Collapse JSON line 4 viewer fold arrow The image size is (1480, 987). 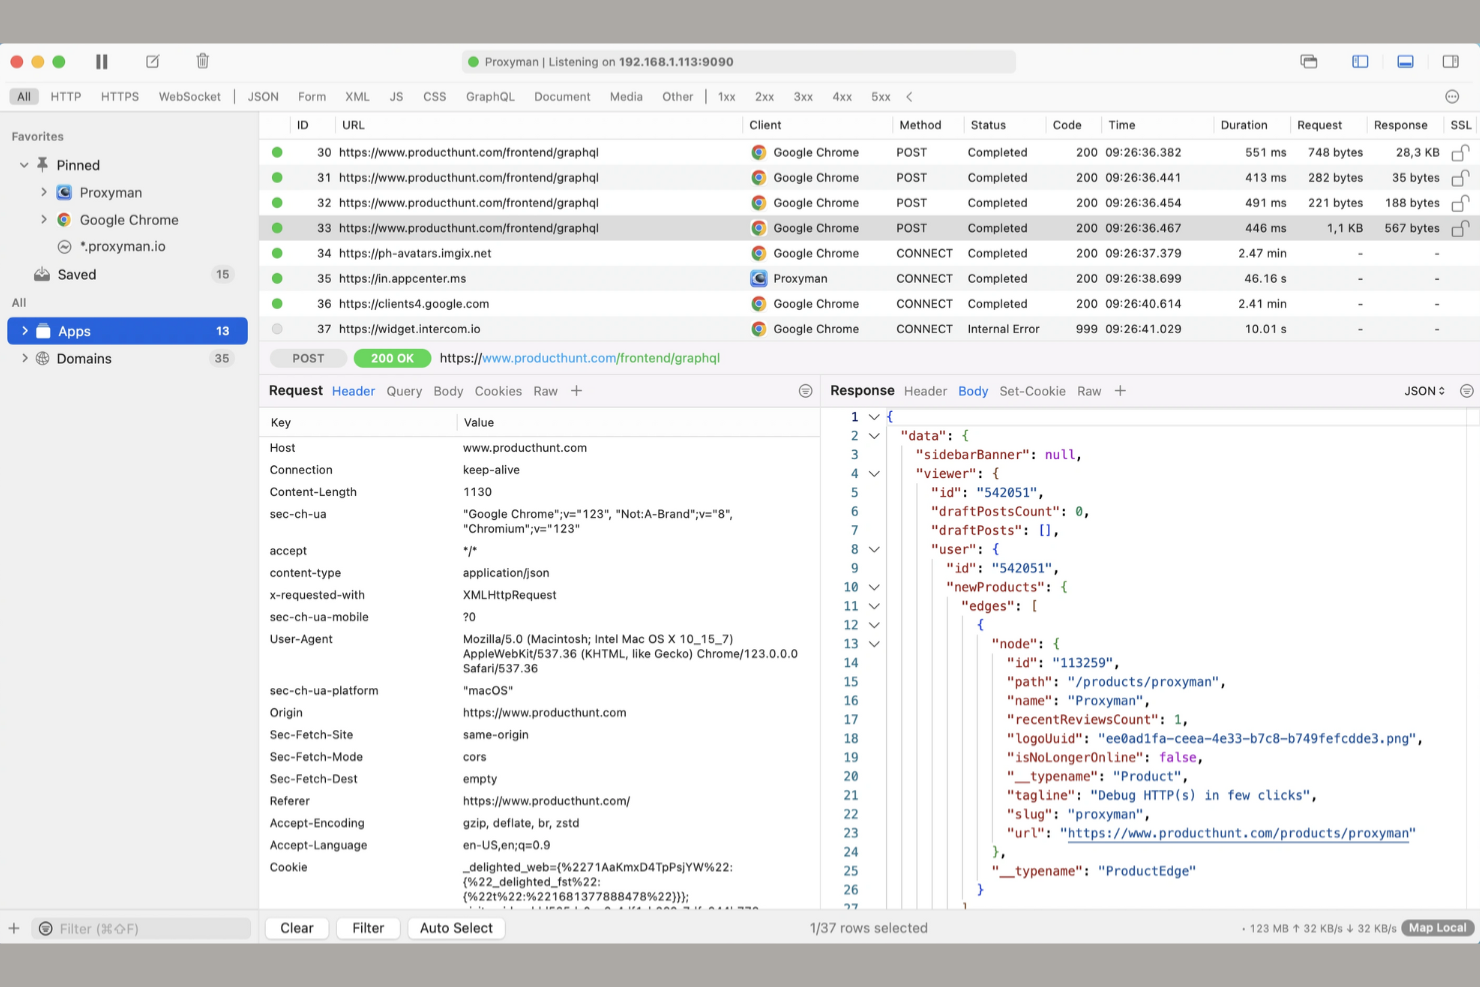pyautogui.click(x=874, y=474)
